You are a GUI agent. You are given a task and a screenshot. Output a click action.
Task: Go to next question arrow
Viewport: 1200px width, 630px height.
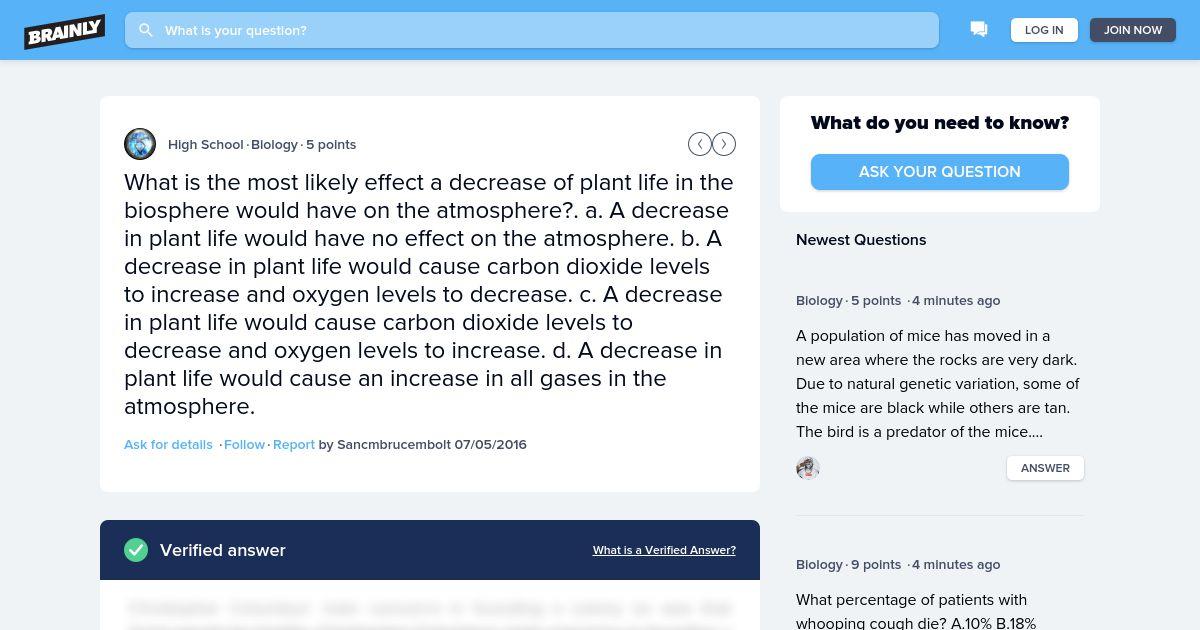click(724, 144)
